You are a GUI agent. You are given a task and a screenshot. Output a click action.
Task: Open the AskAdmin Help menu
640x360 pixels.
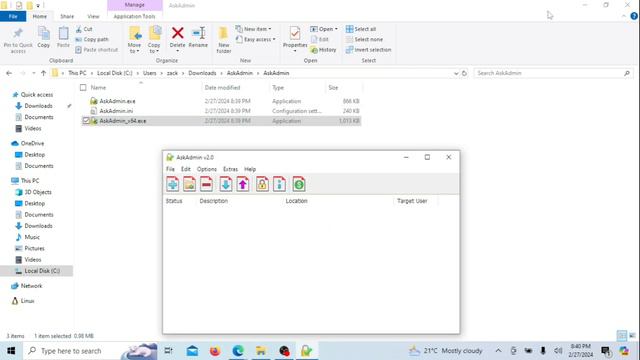point(250,169)
